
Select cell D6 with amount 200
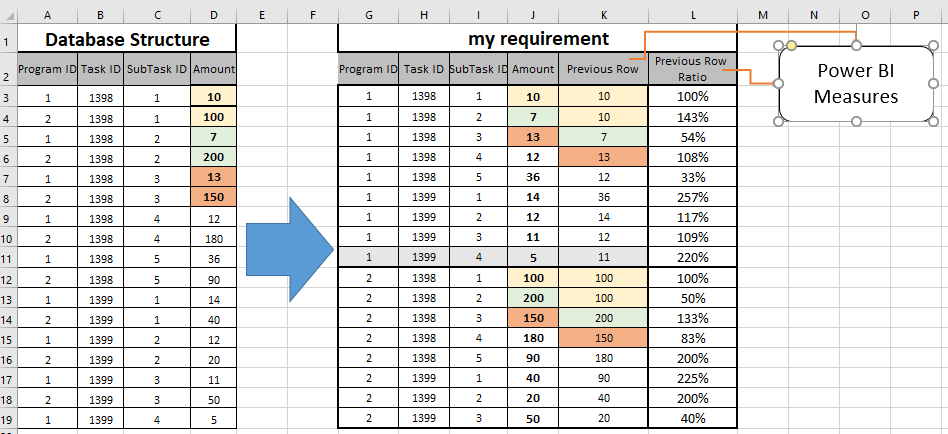pyautogui.click(x=213, y=157)
